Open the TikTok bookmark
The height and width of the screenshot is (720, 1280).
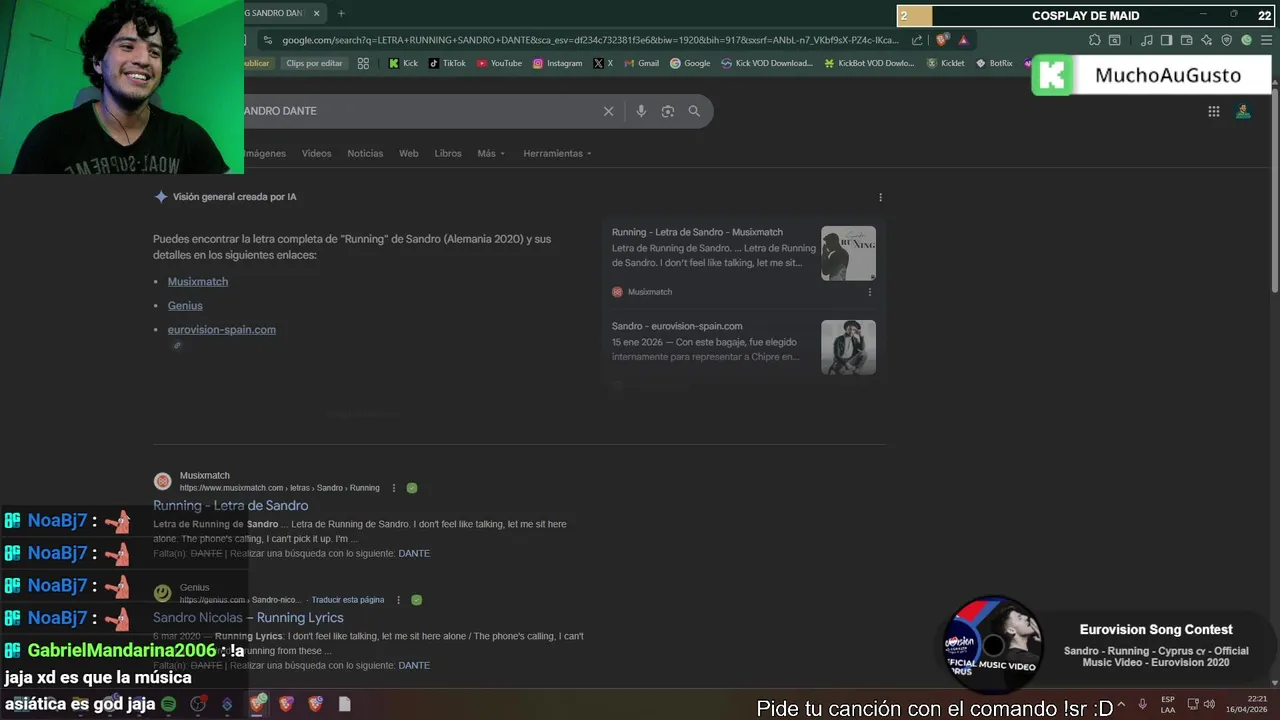447,63
